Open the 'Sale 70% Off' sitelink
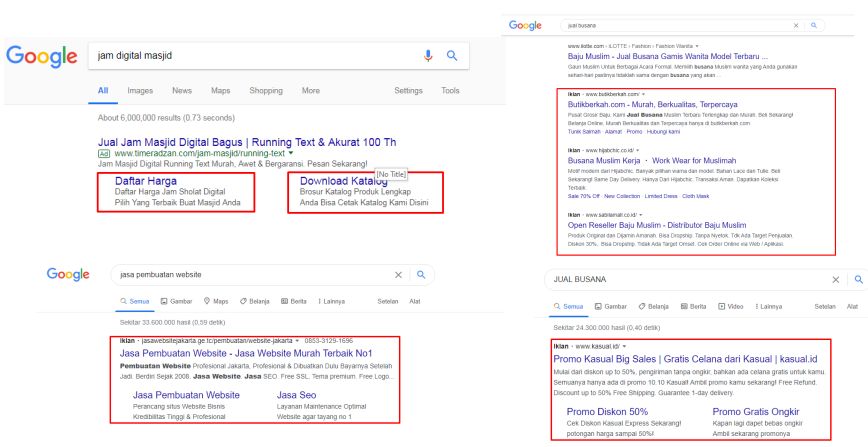Screen dimensions: 868x447 [x=584, y=196]
